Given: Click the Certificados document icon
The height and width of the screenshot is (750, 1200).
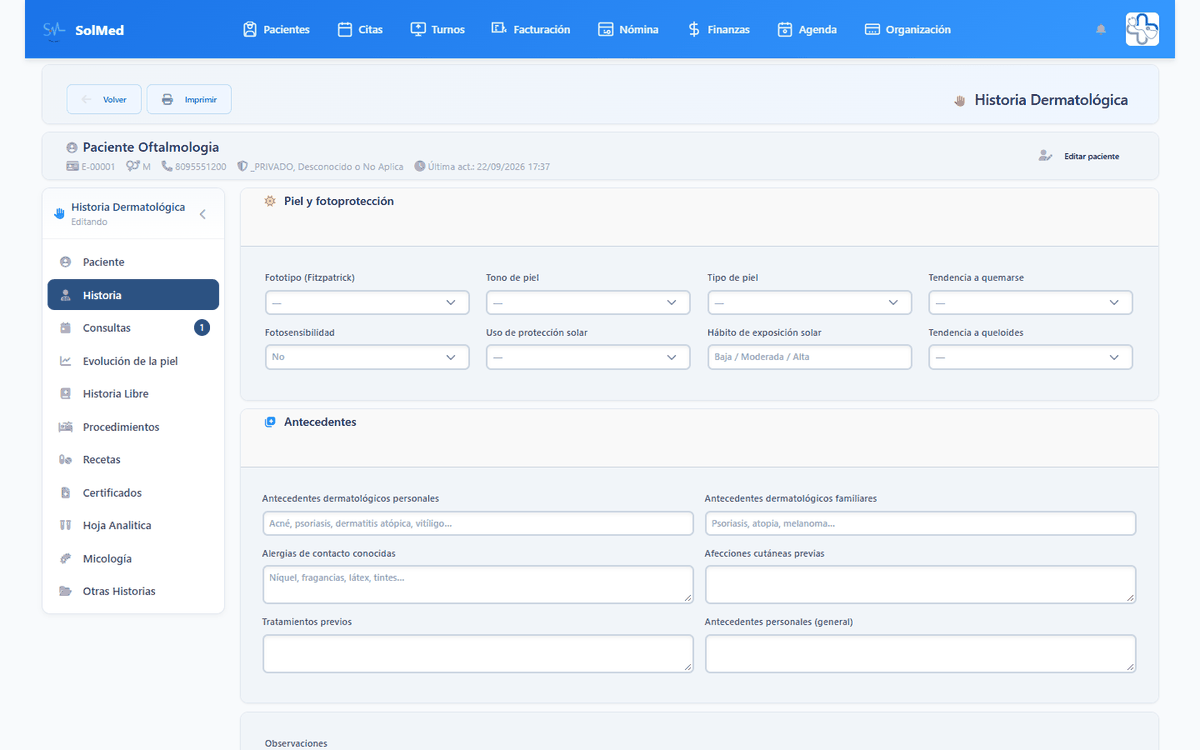Looking at the screenshot, I should [66, 493].
